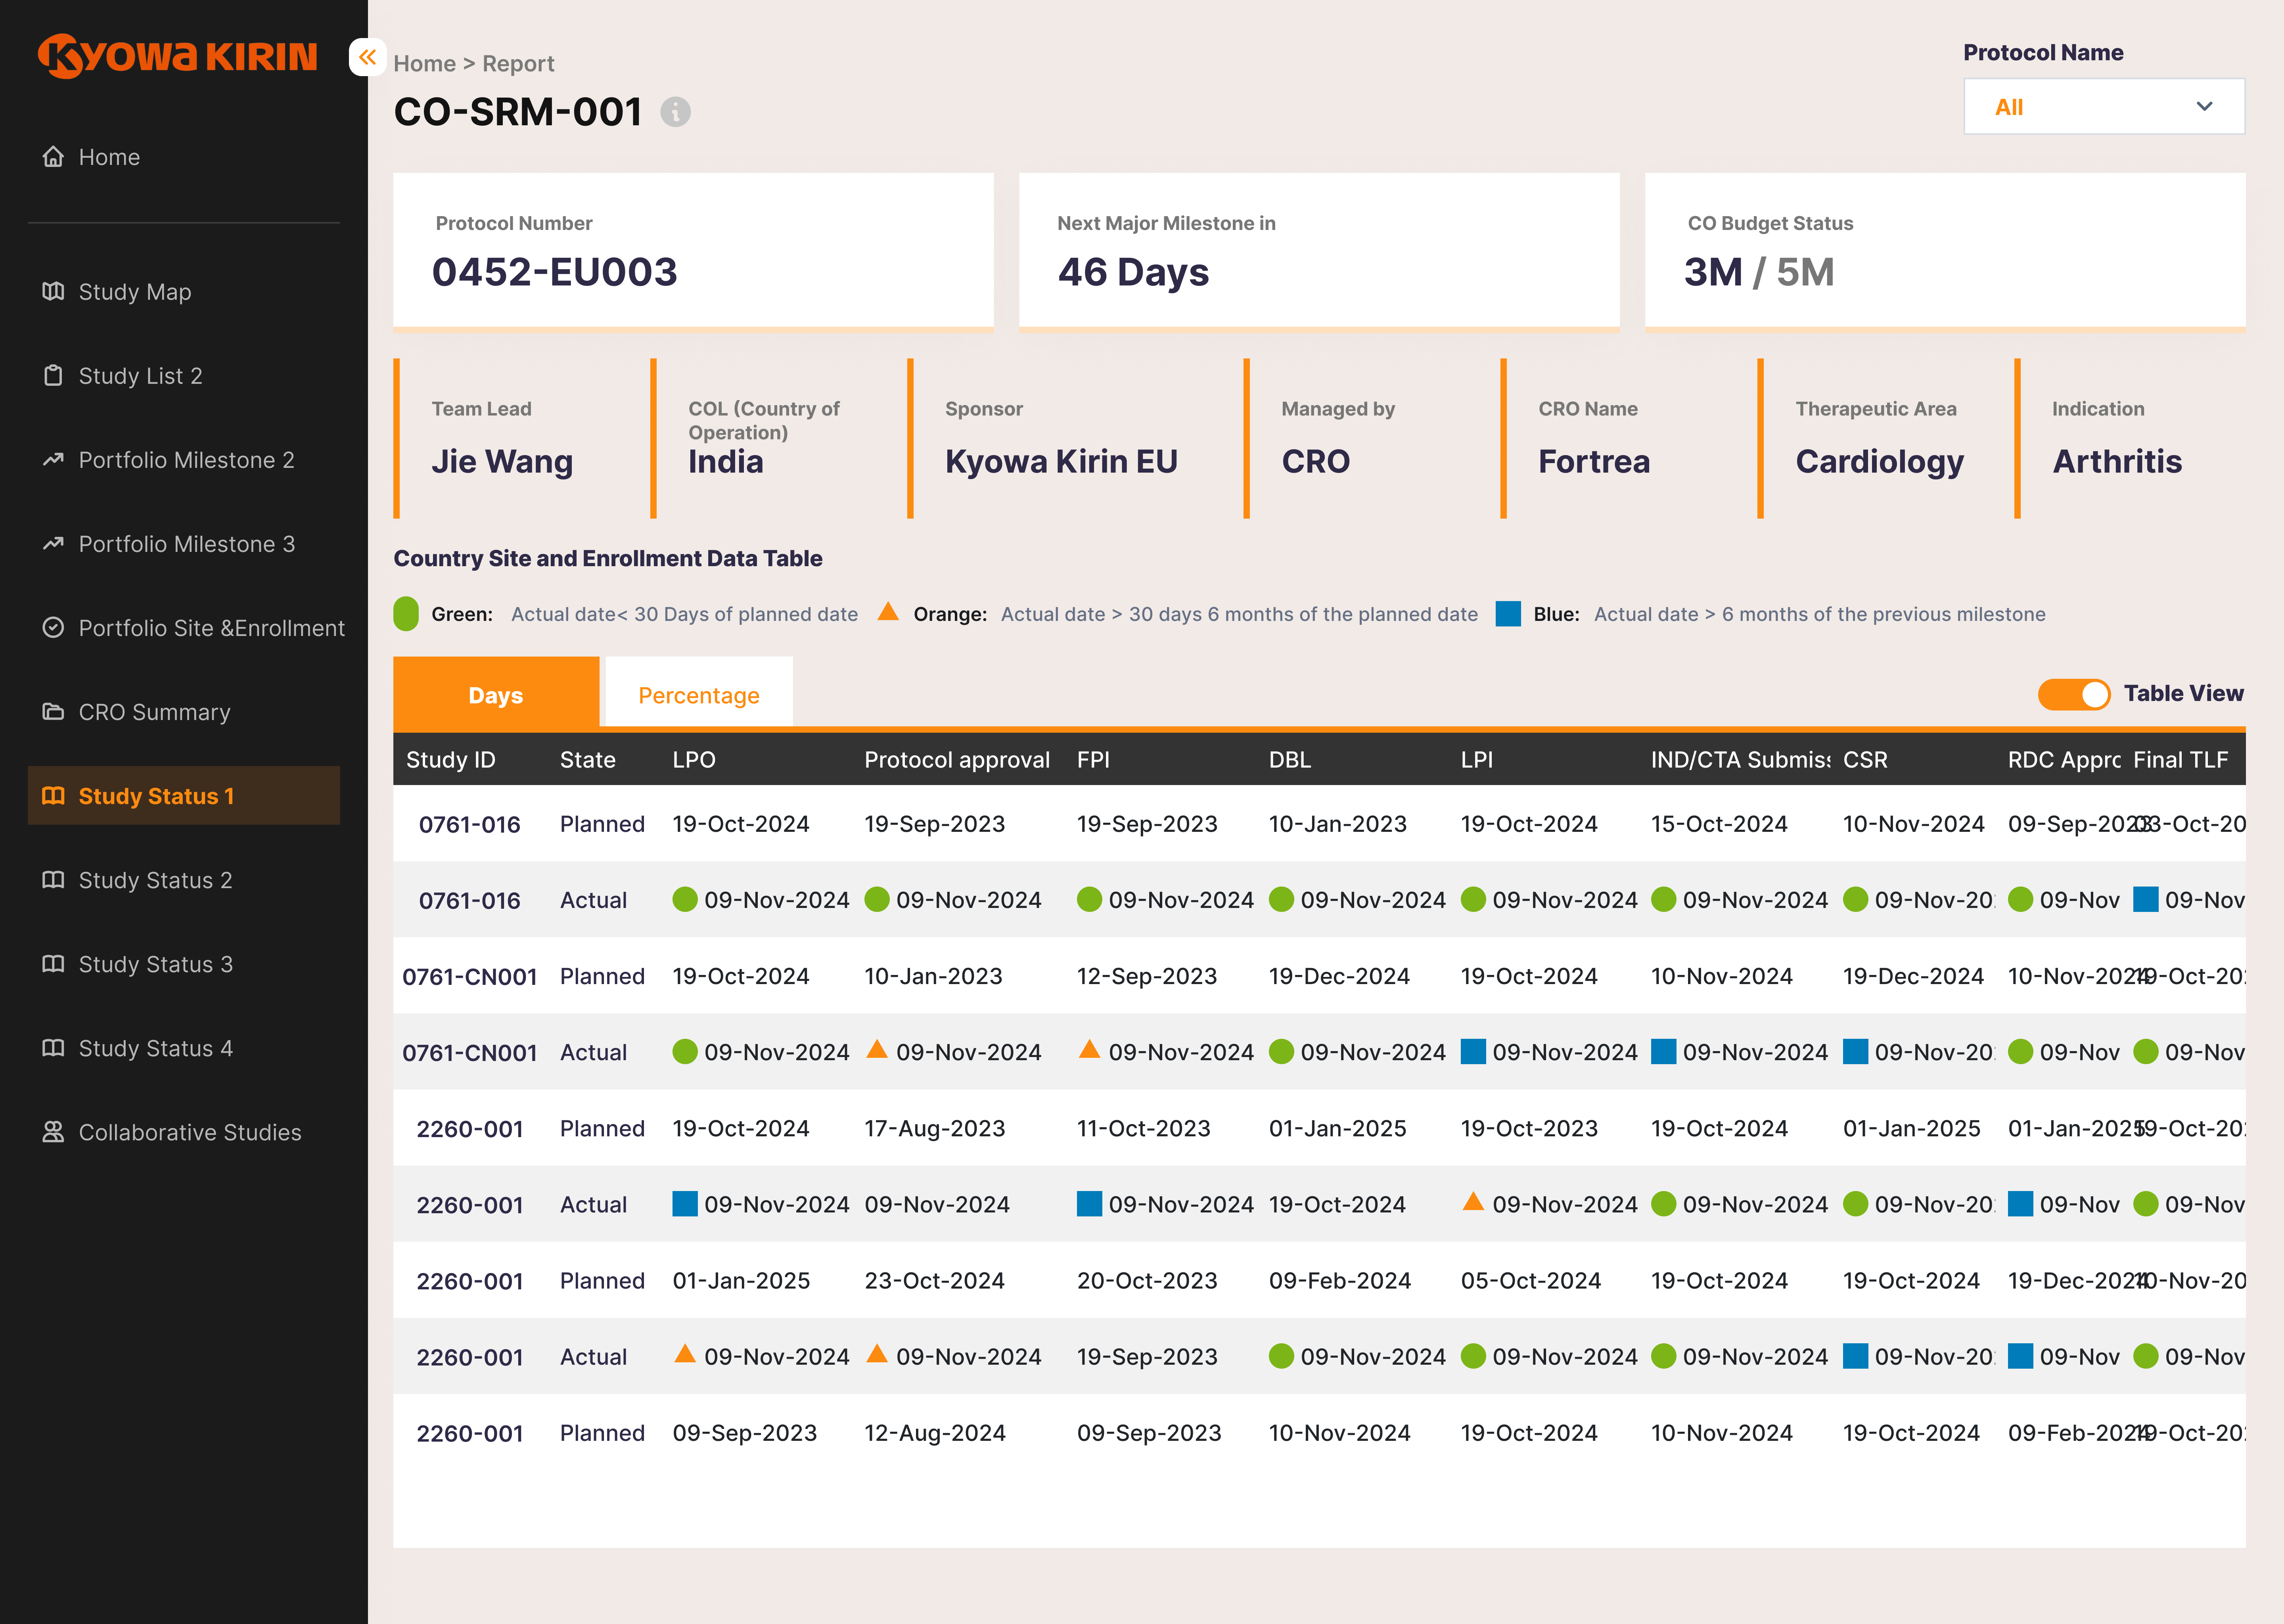The height and width of the screenshot is (1624, 2284).
Task: Click the Indication value Arthritis
Action: click(x=2117, y=461)
